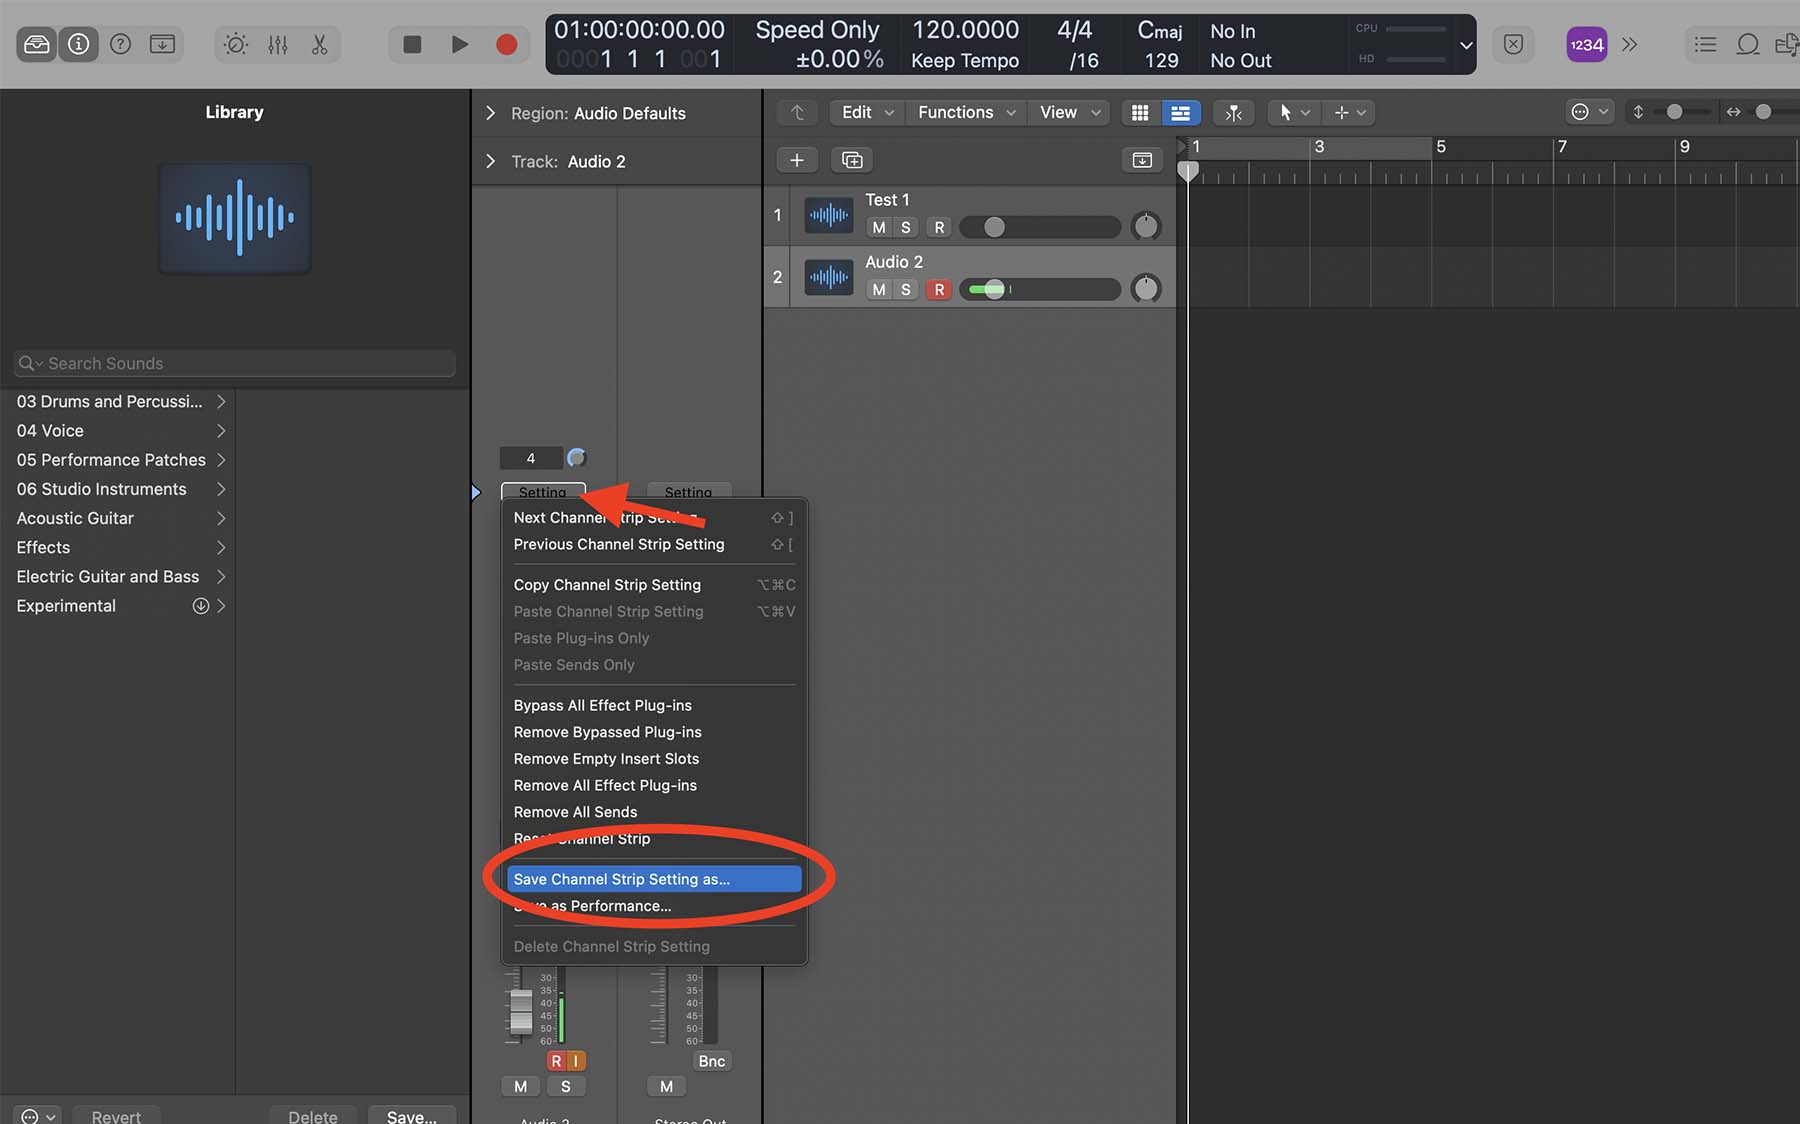
Task: Click the up-level arrow icon beside Edit
Action: click(797, 112)
